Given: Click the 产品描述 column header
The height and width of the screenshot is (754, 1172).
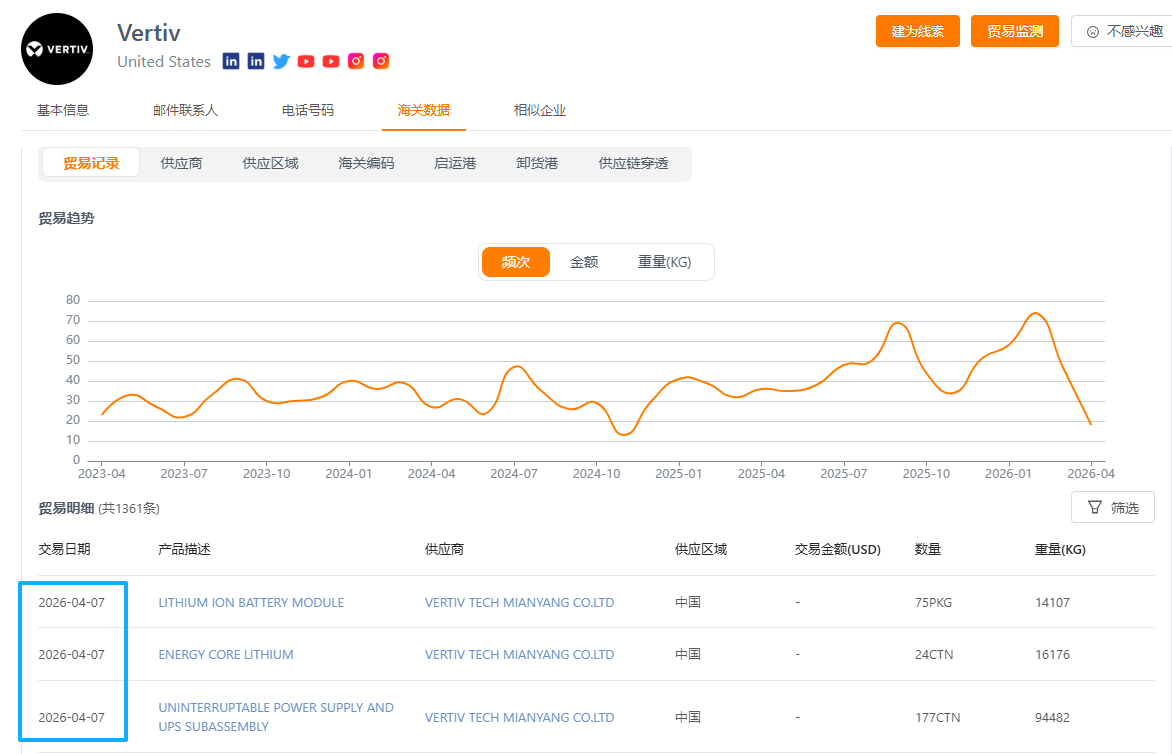Looking at the screenshot, I should 185,549.
